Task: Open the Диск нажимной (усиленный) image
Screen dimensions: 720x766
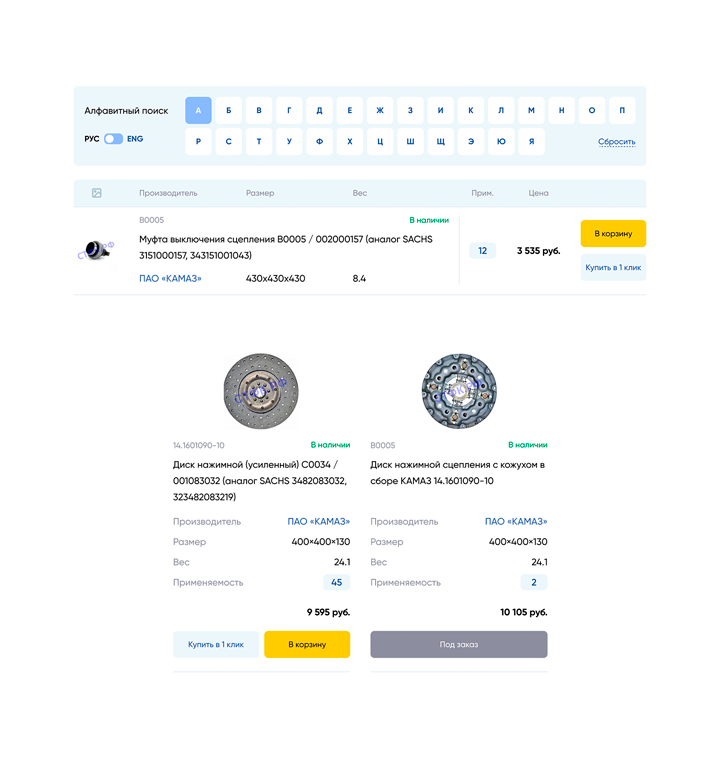Action: pyautogui.click(x=261, y=387)
